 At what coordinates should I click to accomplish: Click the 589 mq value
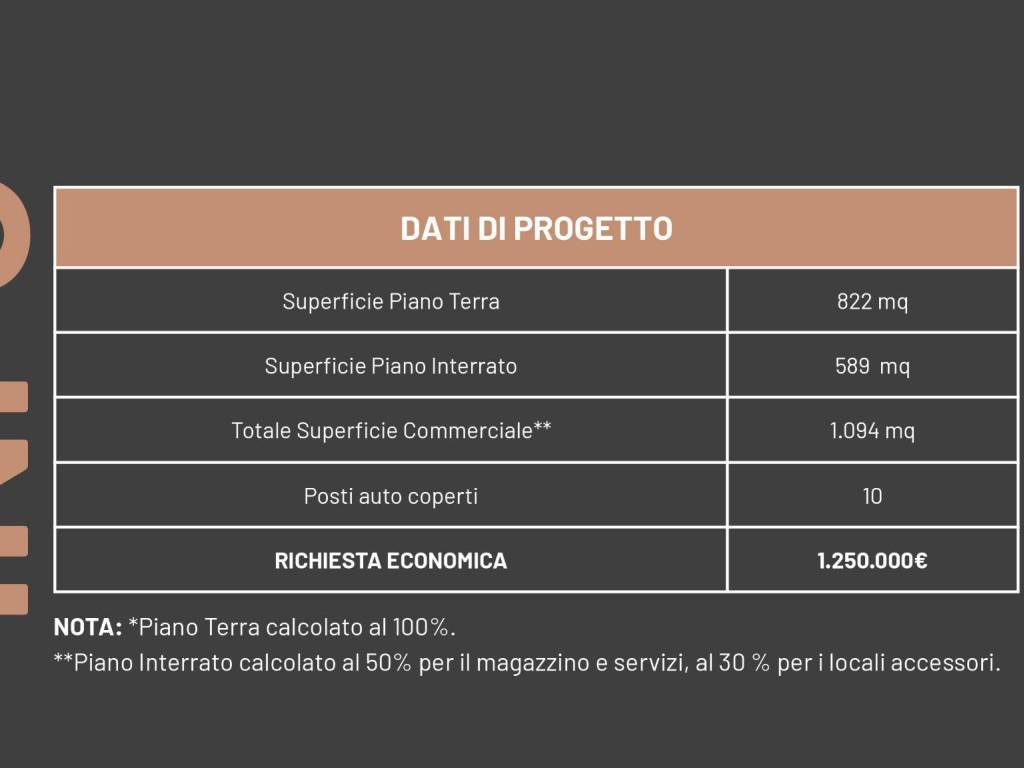coord(872,366)
